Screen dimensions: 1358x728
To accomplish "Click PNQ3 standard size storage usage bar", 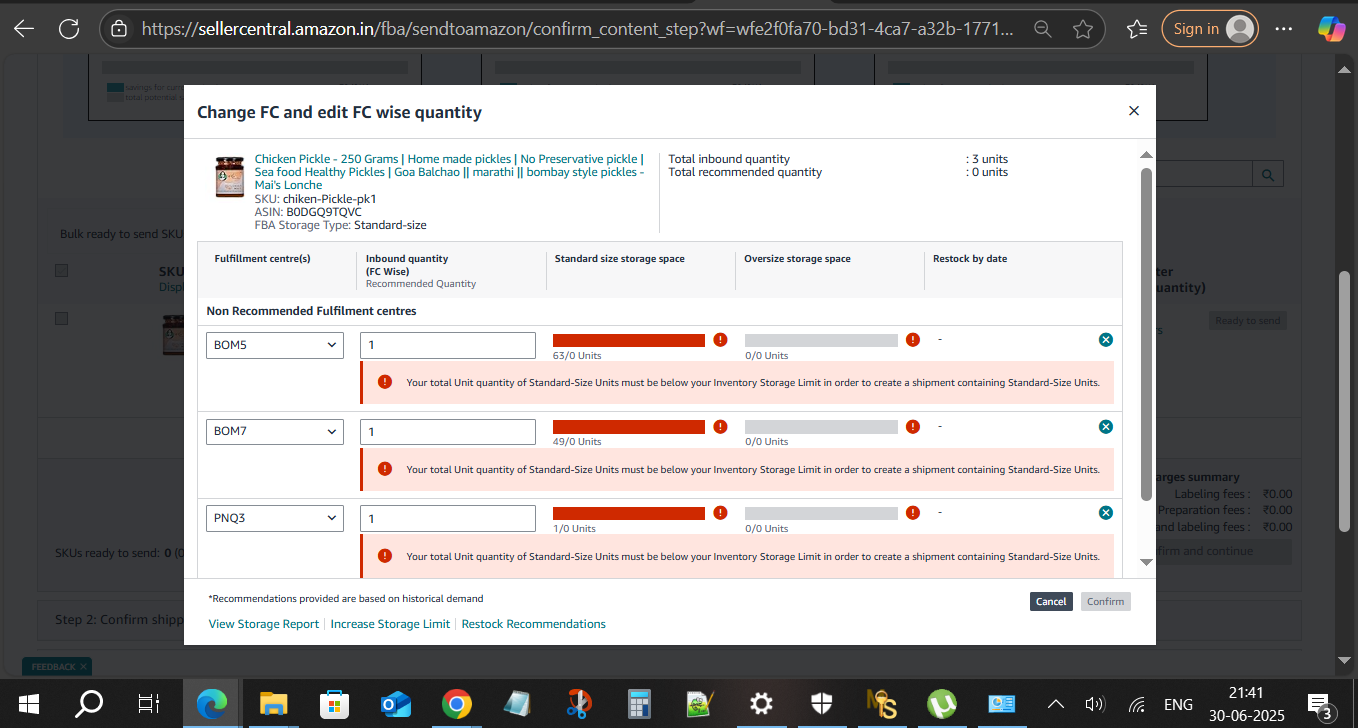I will 629,513.
